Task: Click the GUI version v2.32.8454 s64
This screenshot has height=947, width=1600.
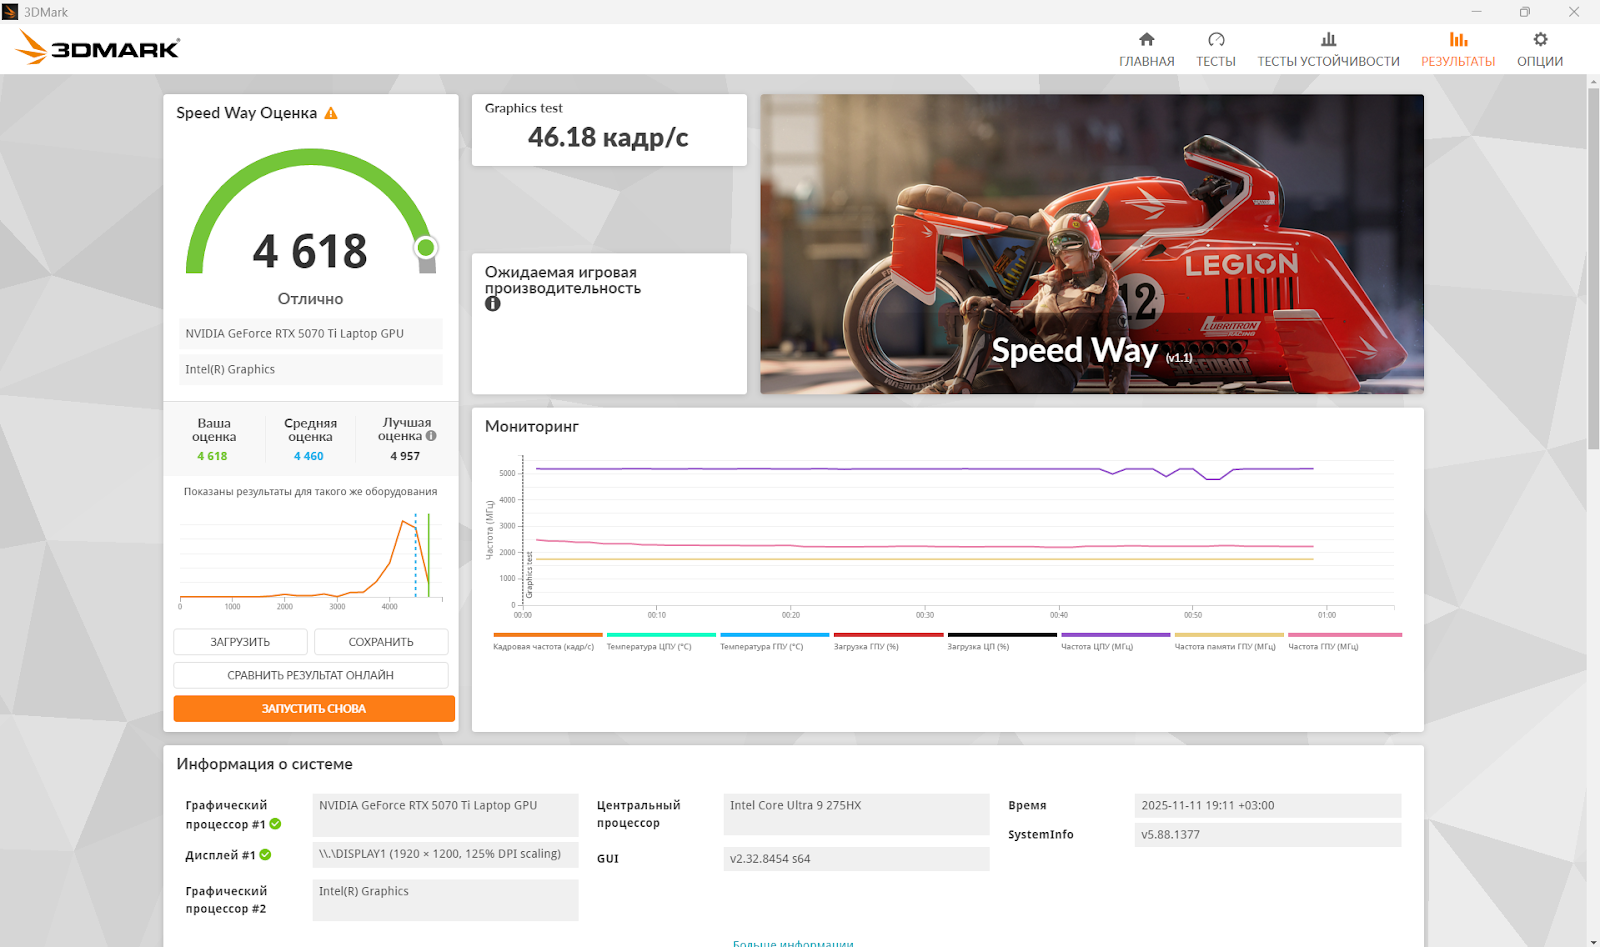Action: click(x=856, y=859)
